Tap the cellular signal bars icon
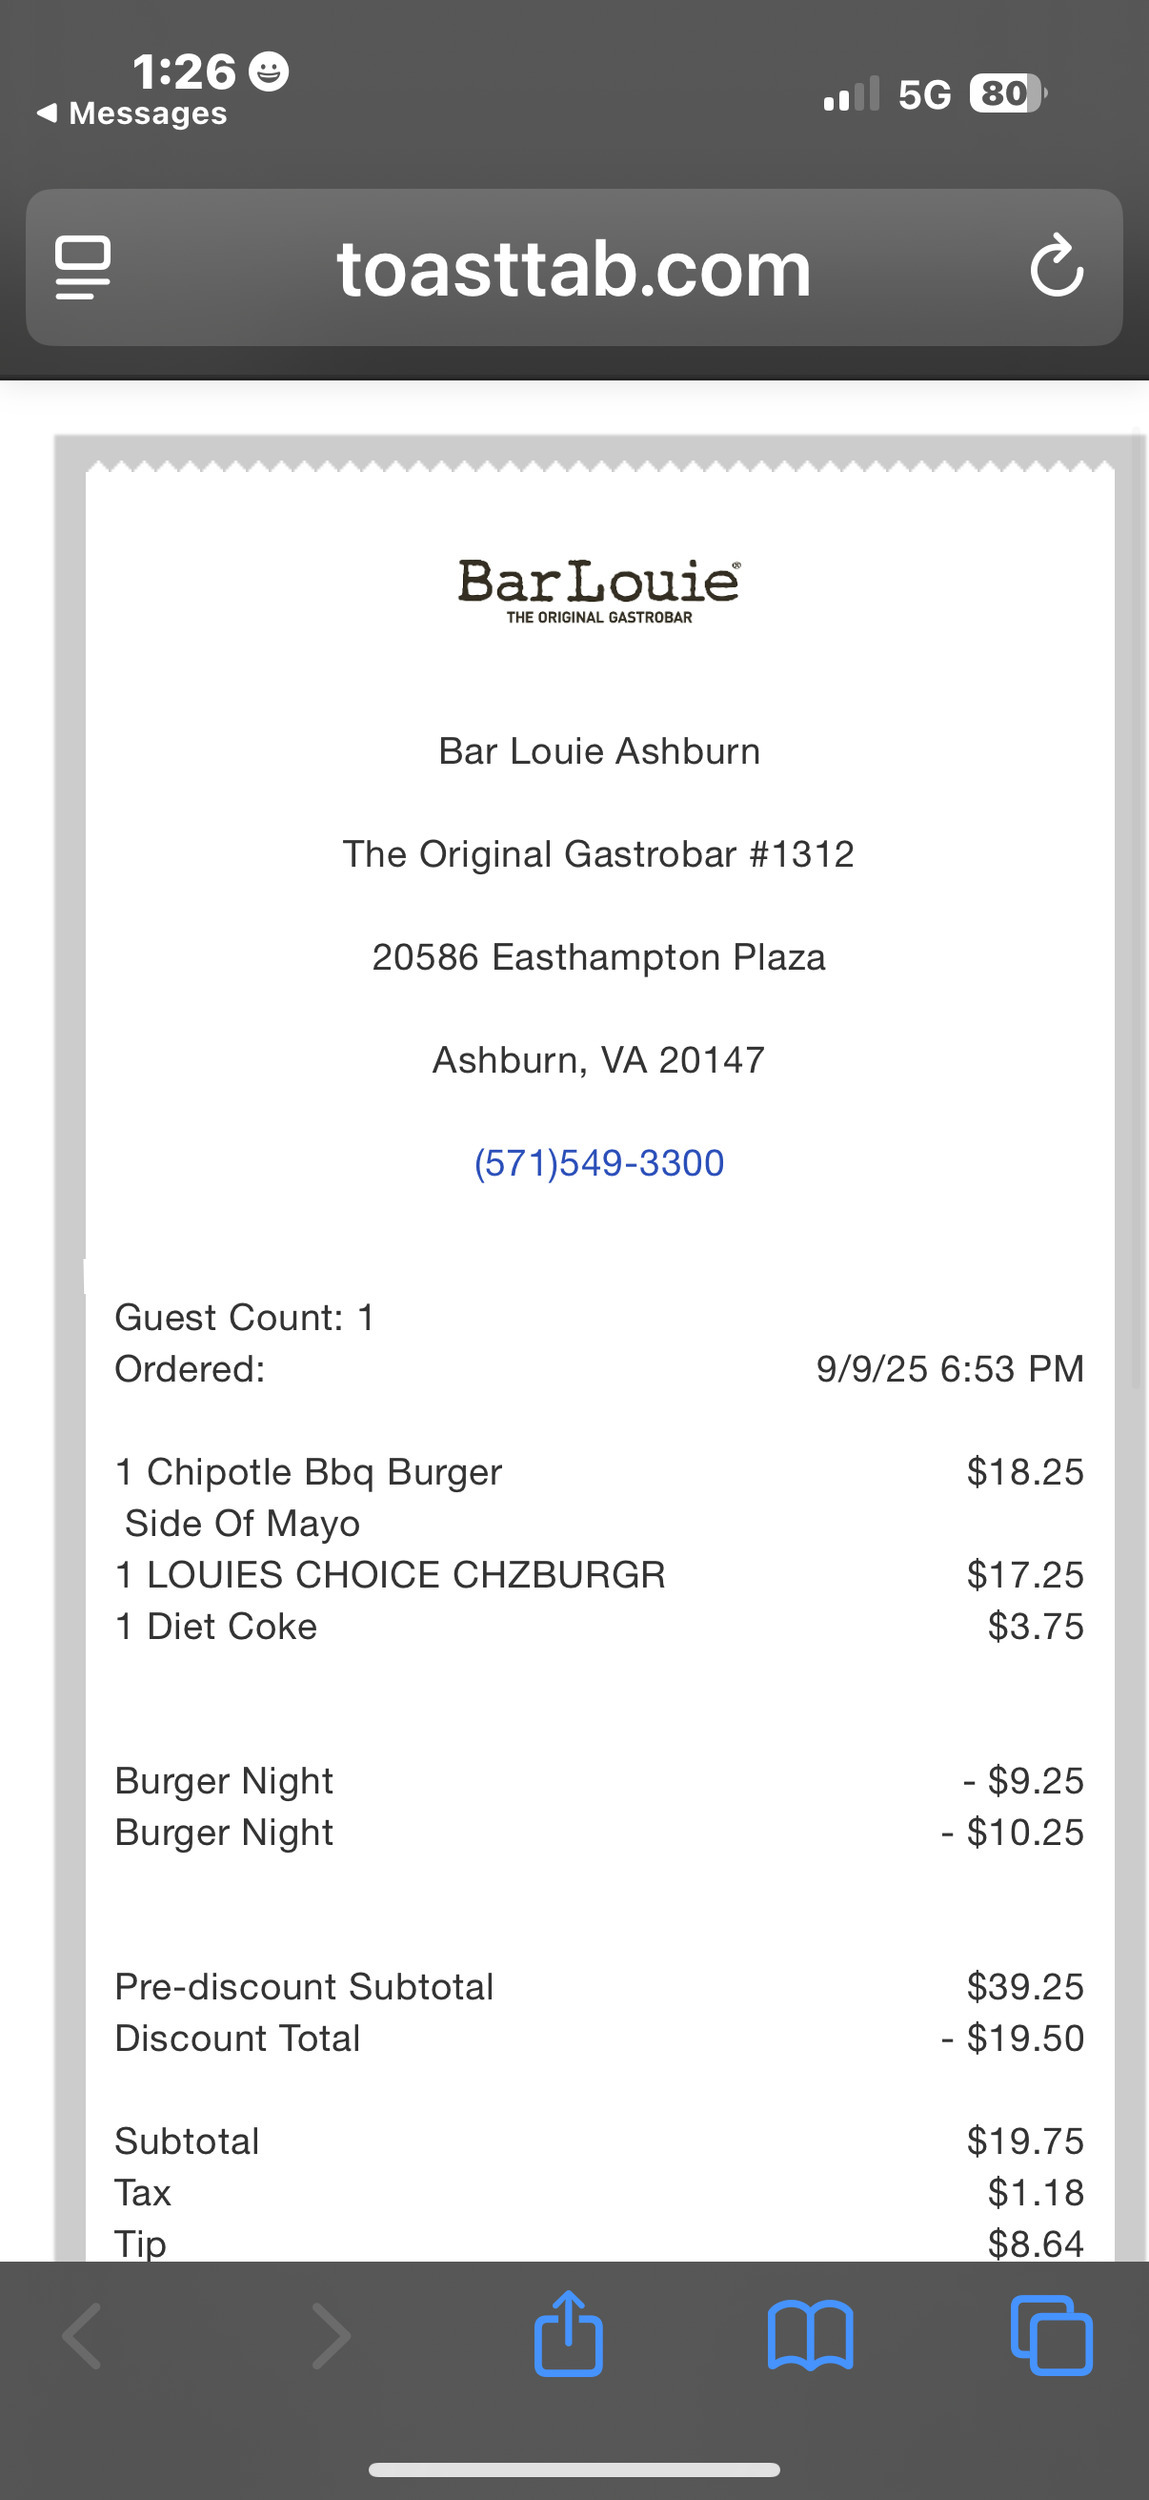This screenshot has width=1149, height=2500. click(851, 94)
